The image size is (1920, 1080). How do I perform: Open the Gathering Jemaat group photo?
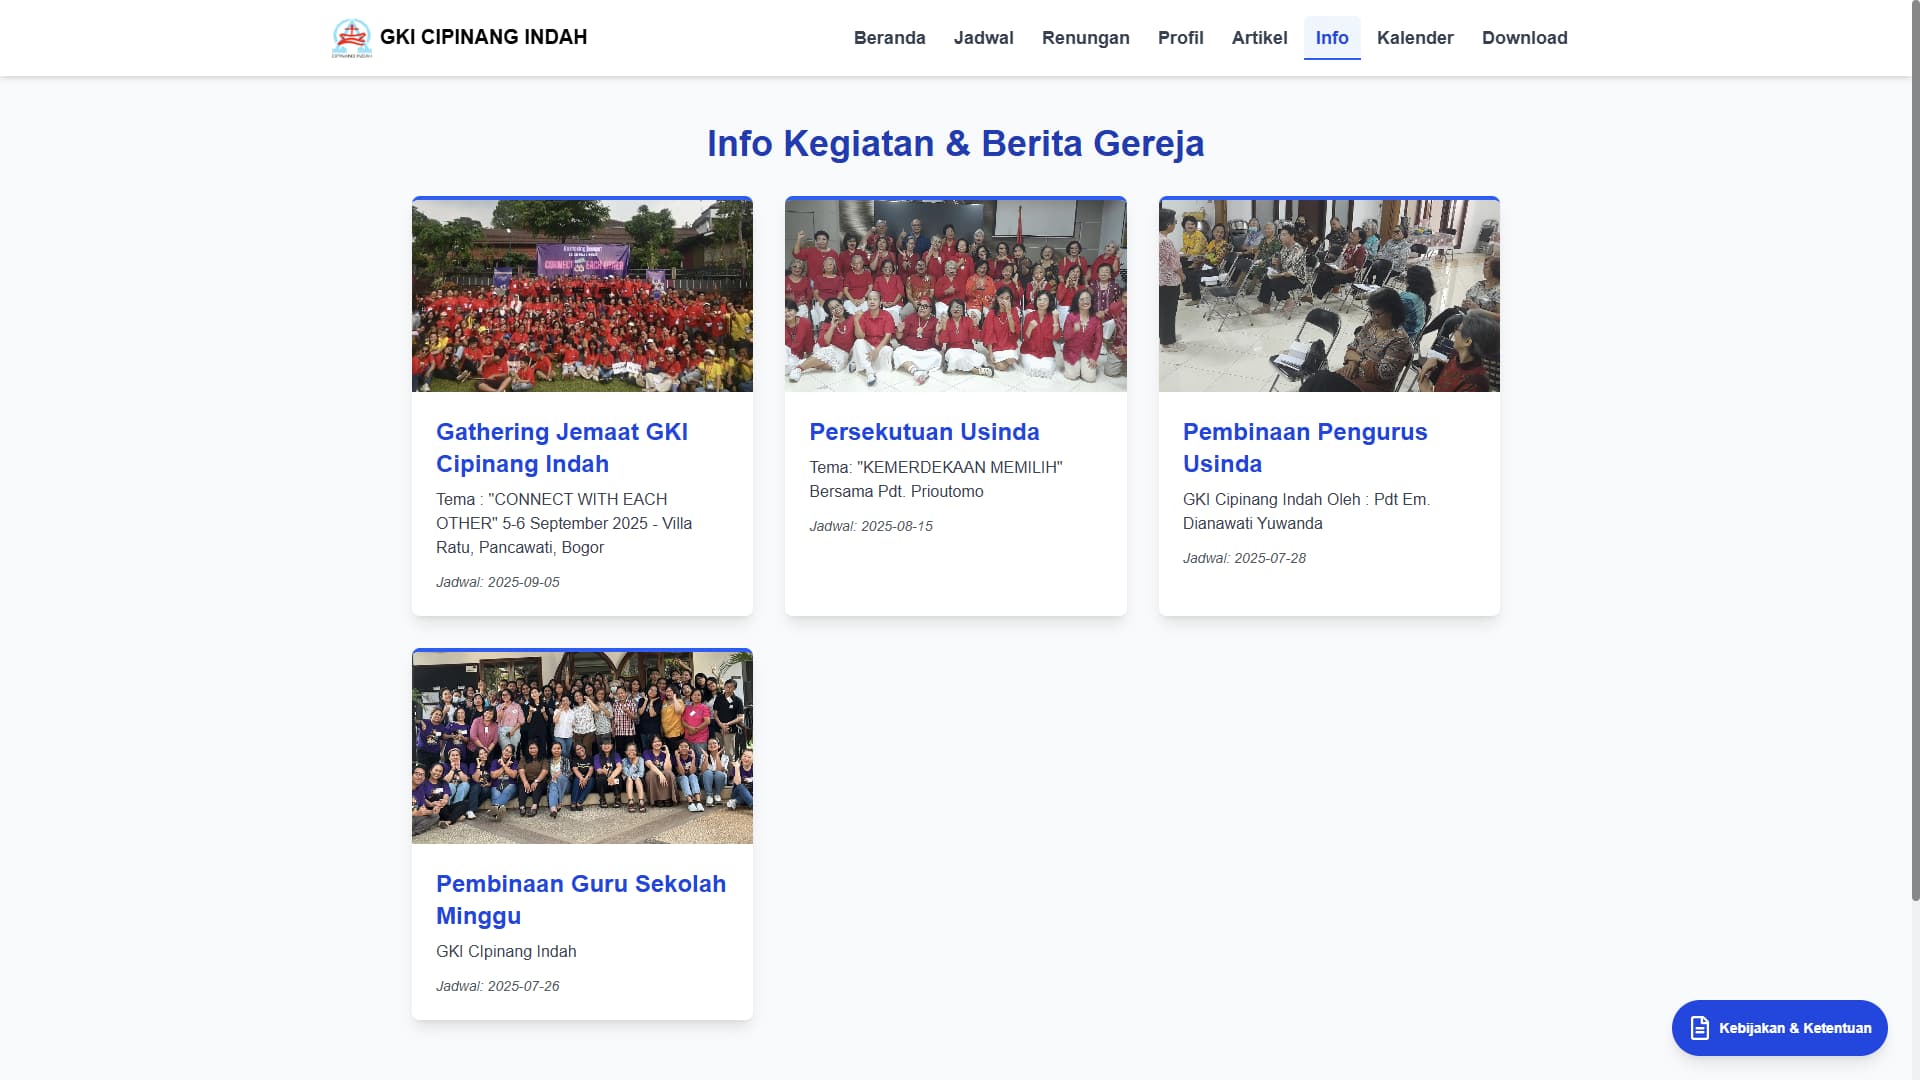[582, 295]
